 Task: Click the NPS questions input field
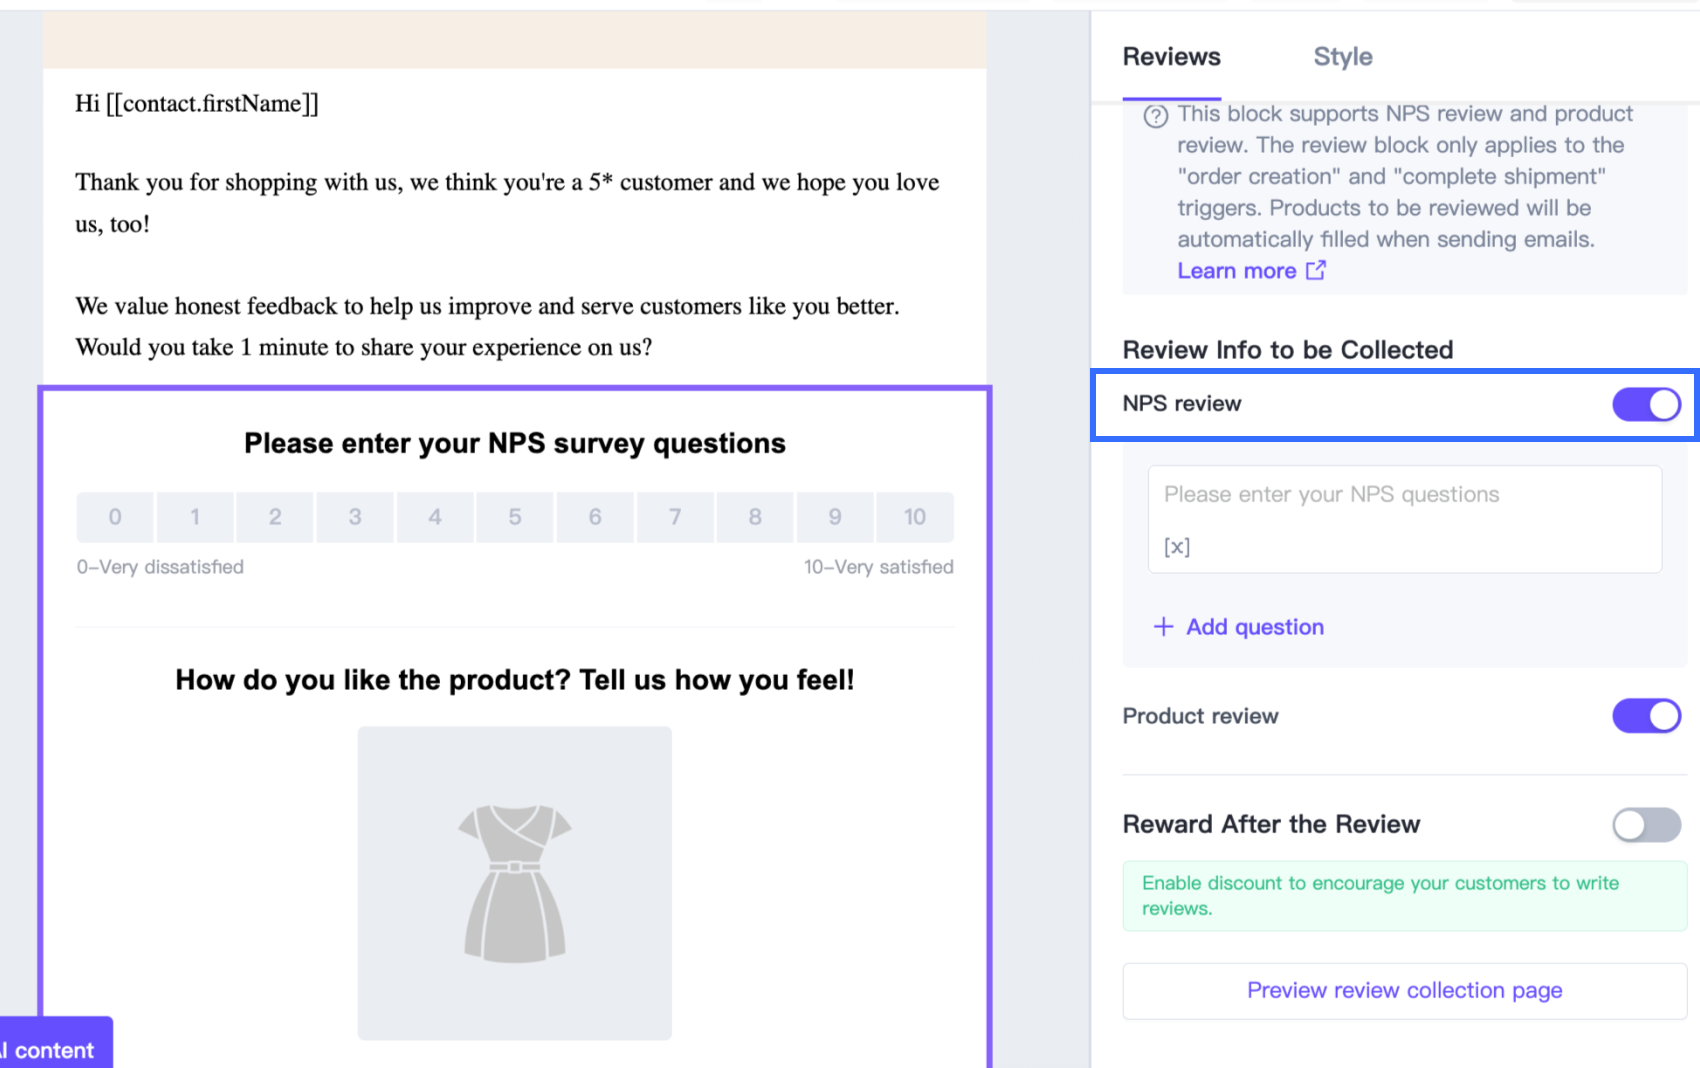(x=1404, y=495)
